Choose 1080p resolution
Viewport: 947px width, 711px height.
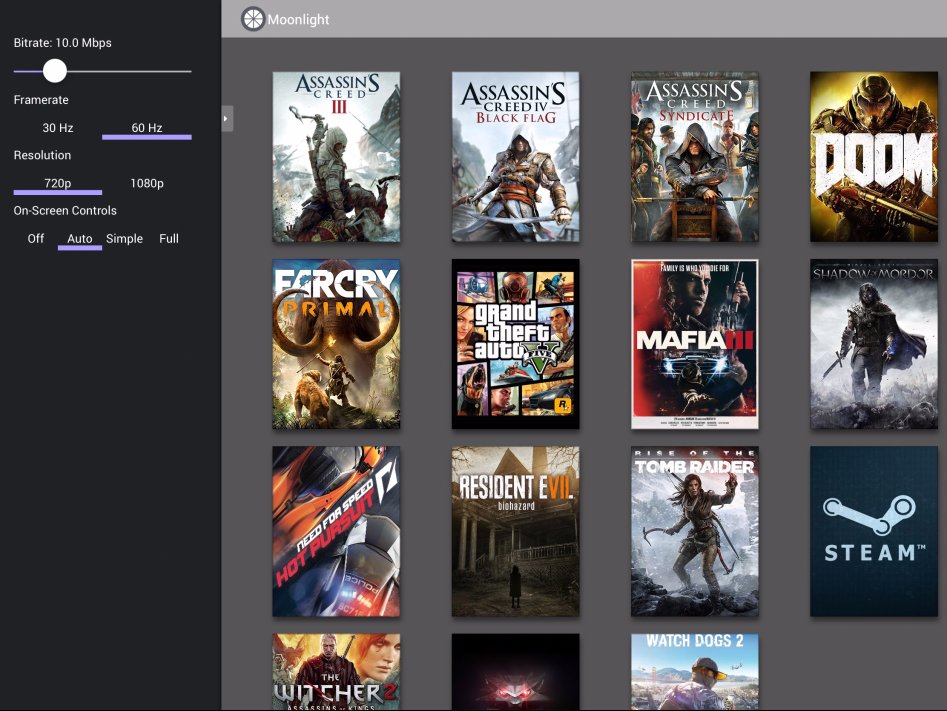147,184
